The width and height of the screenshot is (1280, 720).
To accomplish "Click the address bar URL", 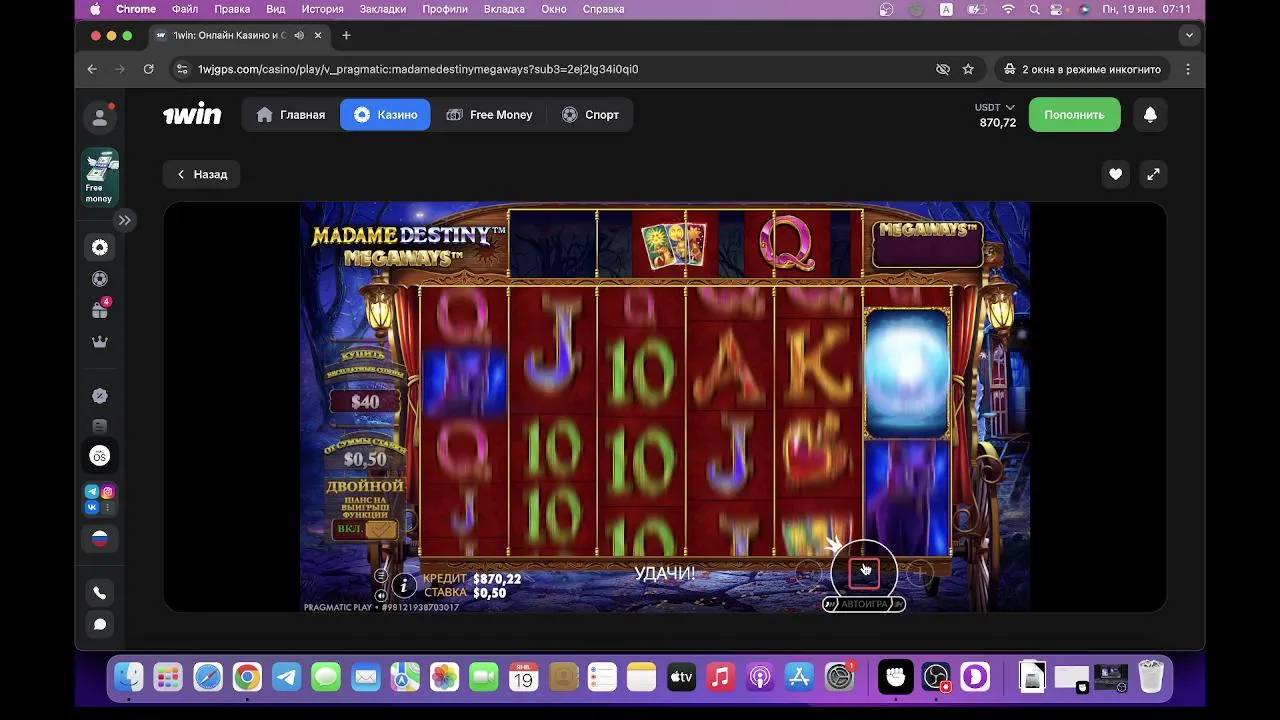I will tap(417, 69).
